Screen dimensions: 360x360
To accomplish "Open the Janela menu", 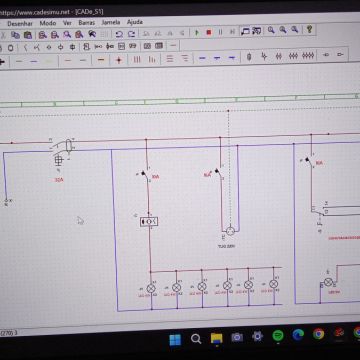I will pyautogui.click(x=111, y=23).
